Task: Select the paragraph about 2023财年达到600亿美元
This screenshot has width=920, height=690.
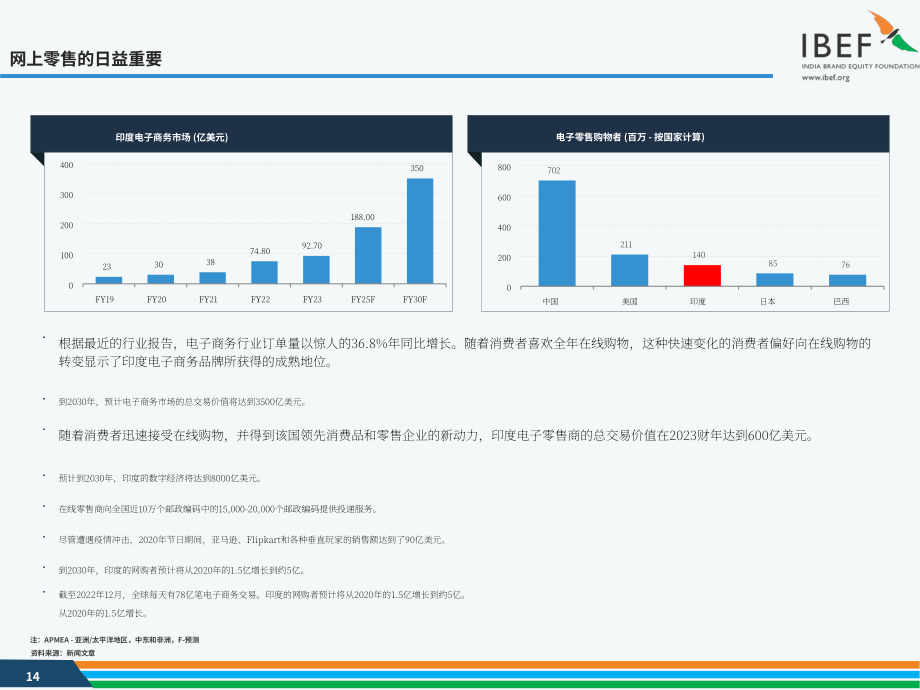Action: (x=436, y=436)
